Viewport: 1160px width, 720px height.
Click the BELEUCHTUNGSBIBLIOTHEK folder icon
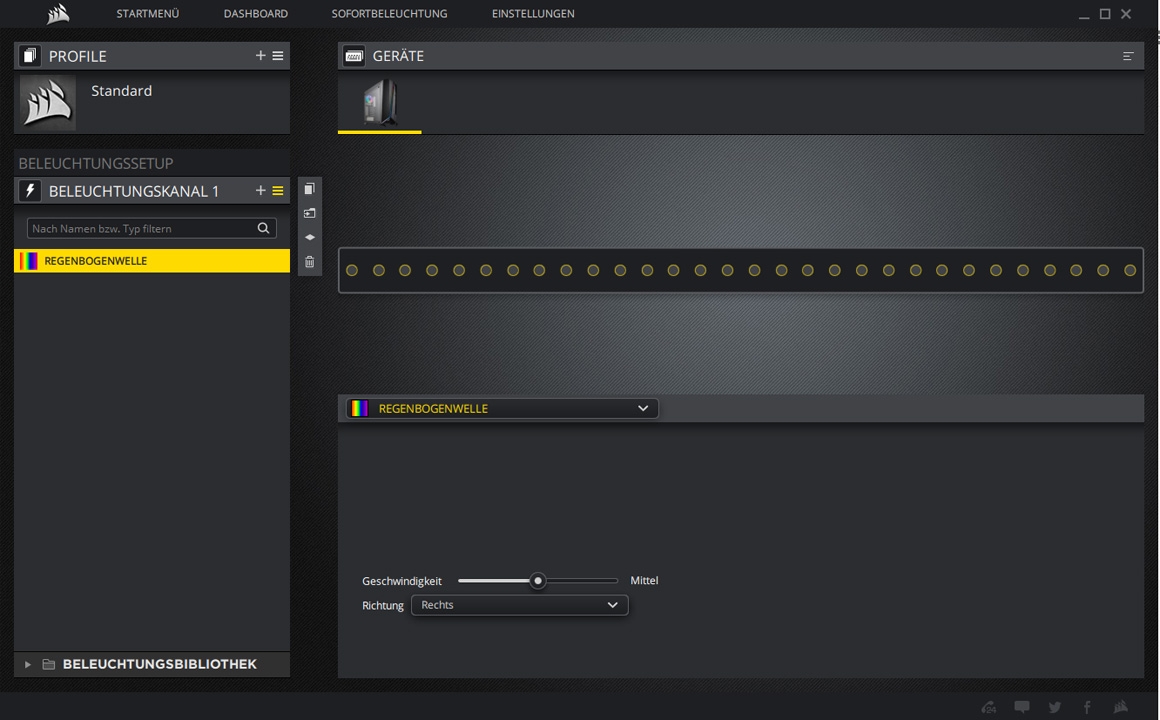tap(49, 665)
